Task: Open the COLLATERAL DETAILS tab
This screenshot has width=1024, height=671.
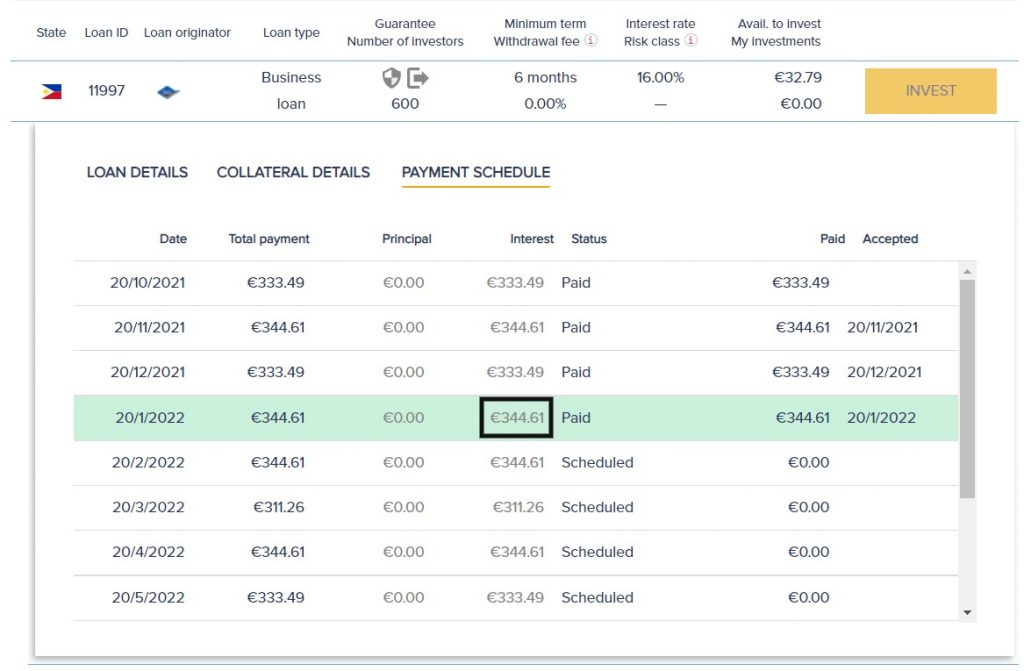Action: [x=293, y=172]
